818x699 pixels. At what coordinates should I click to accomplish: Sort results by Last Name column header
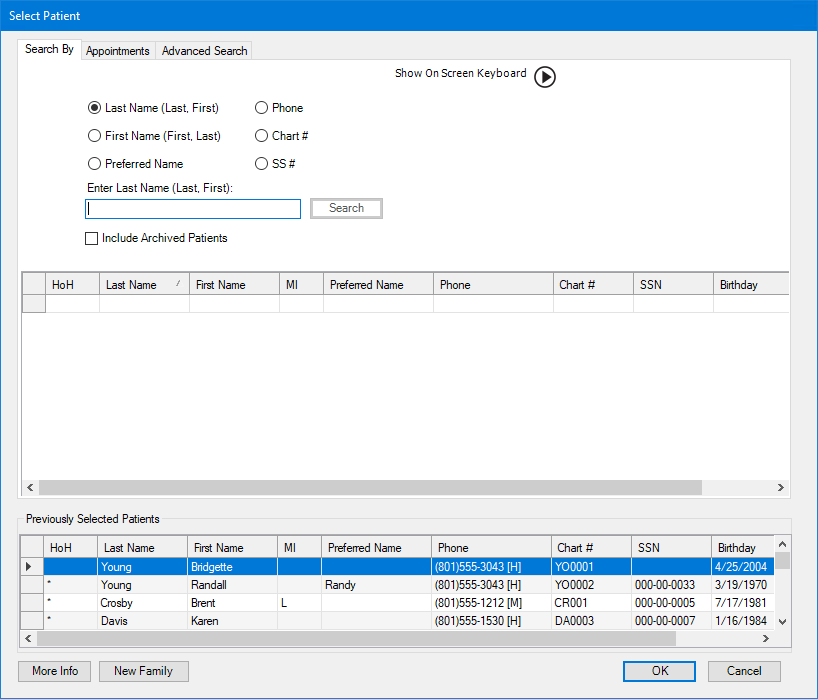(143, 285)
